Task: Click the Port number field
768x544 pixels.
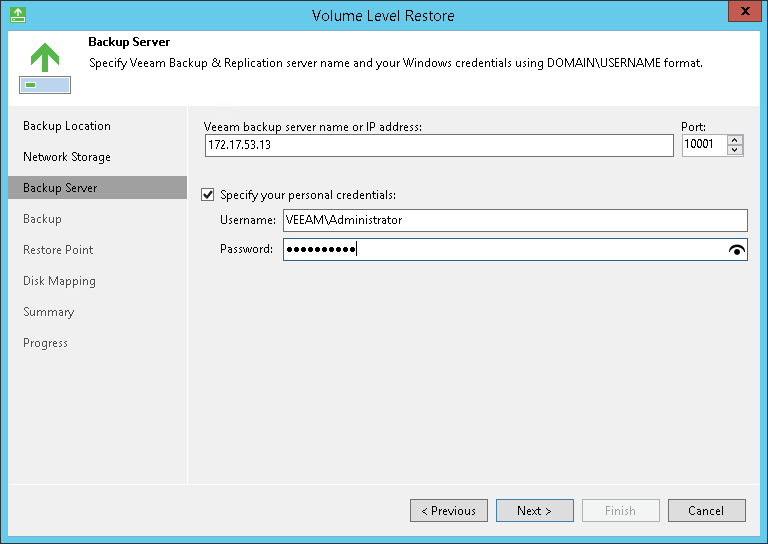Action: tap(704, 145)
